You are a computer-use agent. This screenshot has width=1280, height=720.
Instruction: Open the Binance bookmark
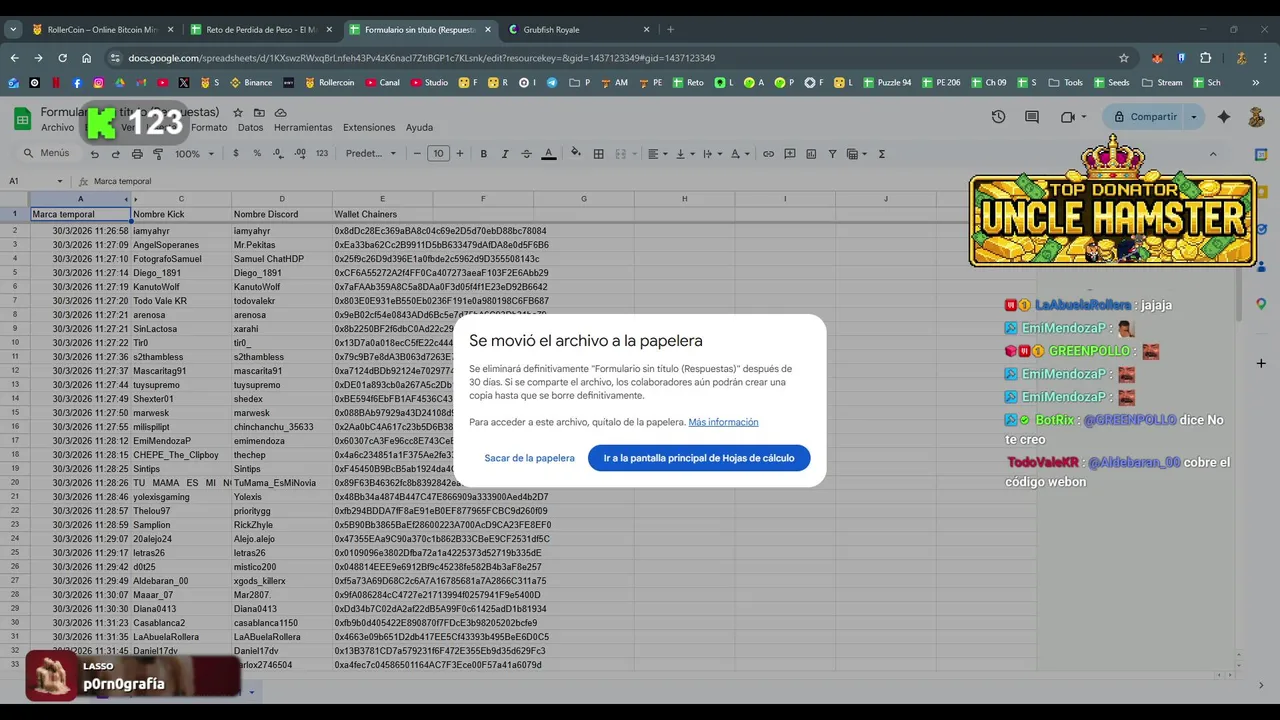[x=251, y=83]
